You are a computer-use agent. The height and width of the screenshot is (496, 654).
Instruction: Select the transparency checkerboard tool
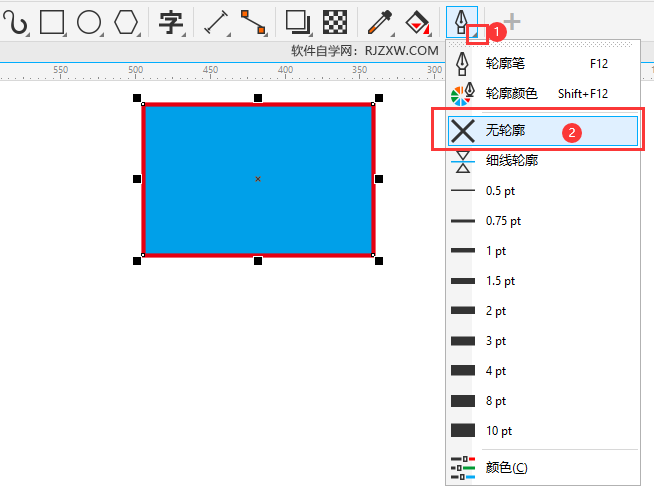pyautogui.click(x=335, y=22)
